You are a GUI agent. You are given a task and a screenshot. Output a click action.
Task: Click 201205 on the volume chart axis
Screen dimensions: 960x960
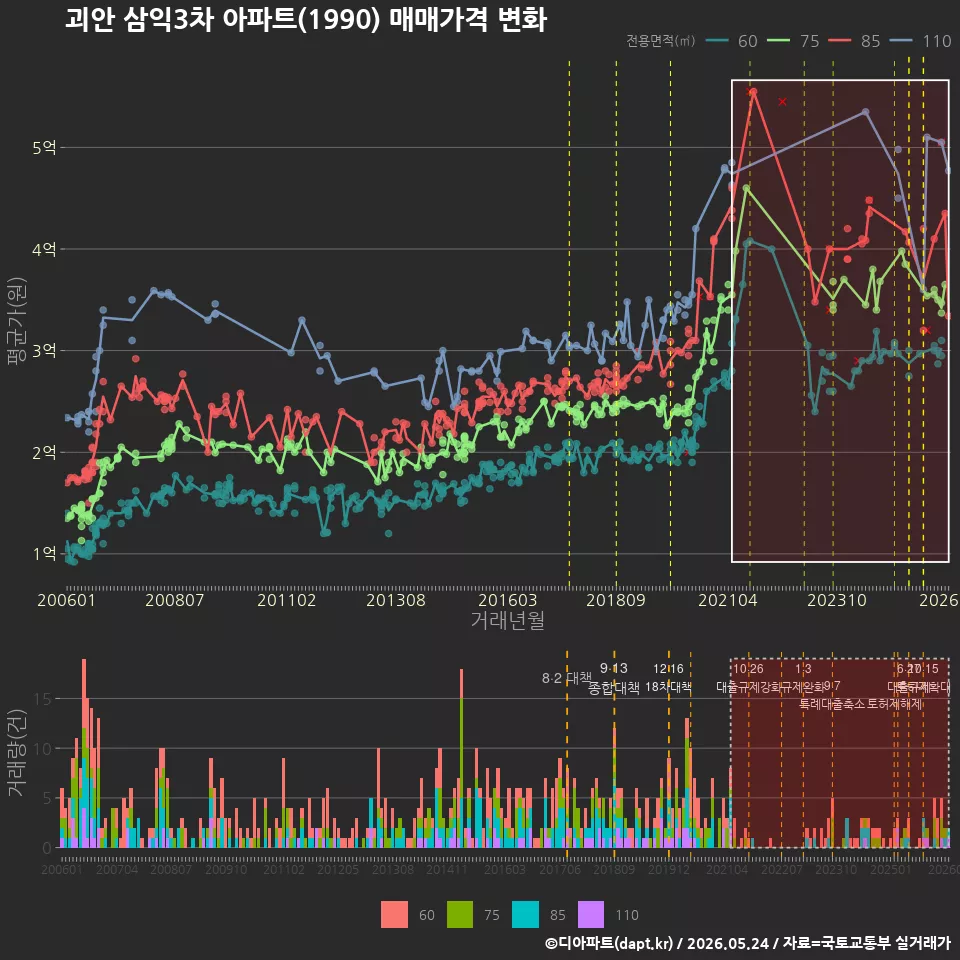337,869
